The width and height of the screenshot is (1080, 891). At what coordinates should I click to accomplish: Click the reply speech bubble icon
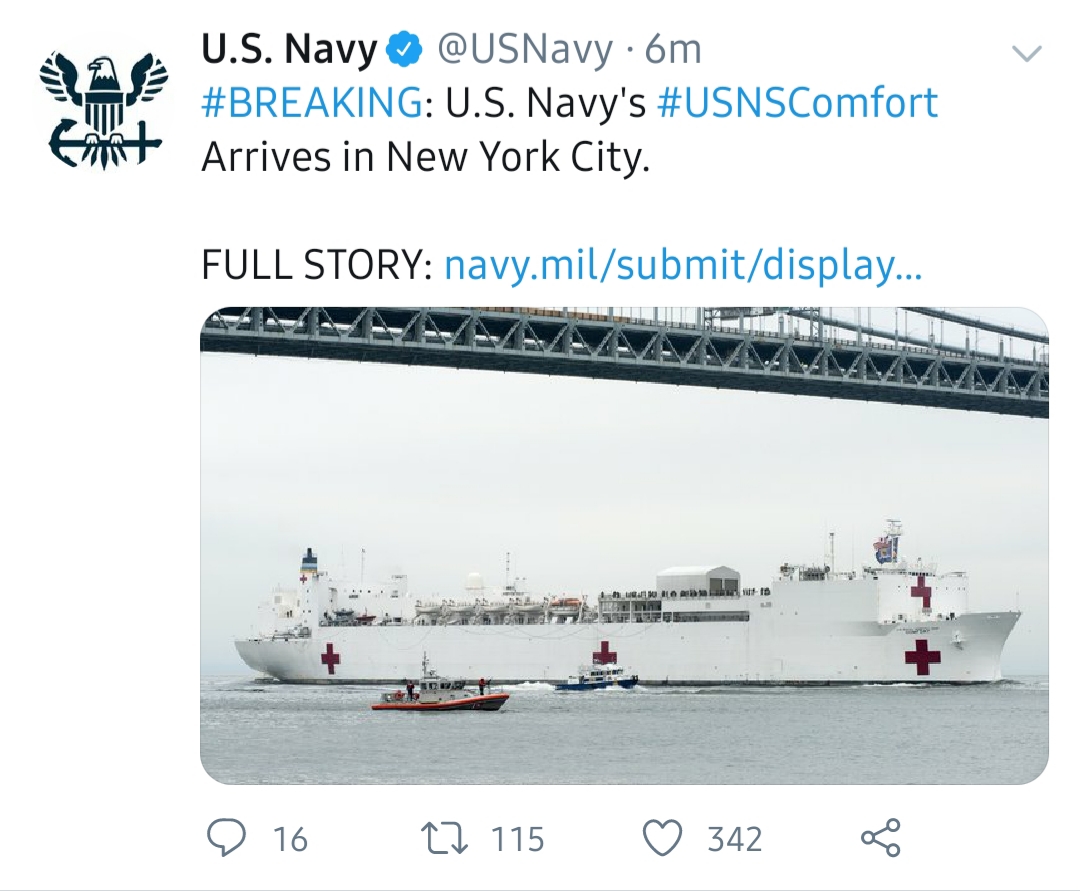227,838
